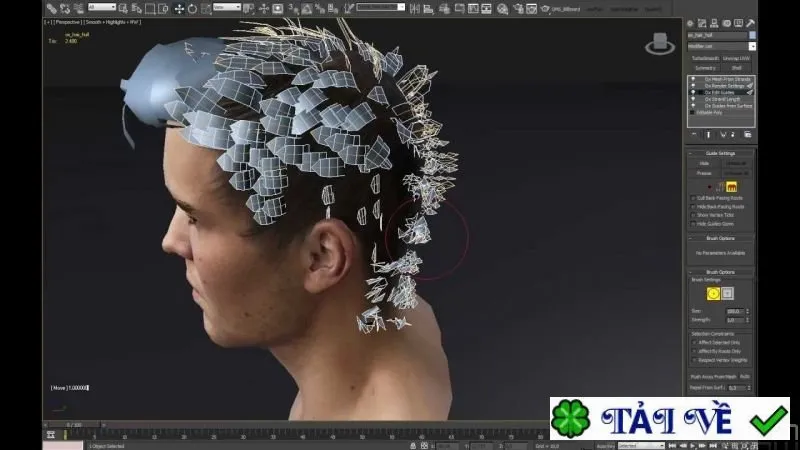Click the ViewCube in the viewport
This screenshot has height=450, width=800.
pos(660,44)
